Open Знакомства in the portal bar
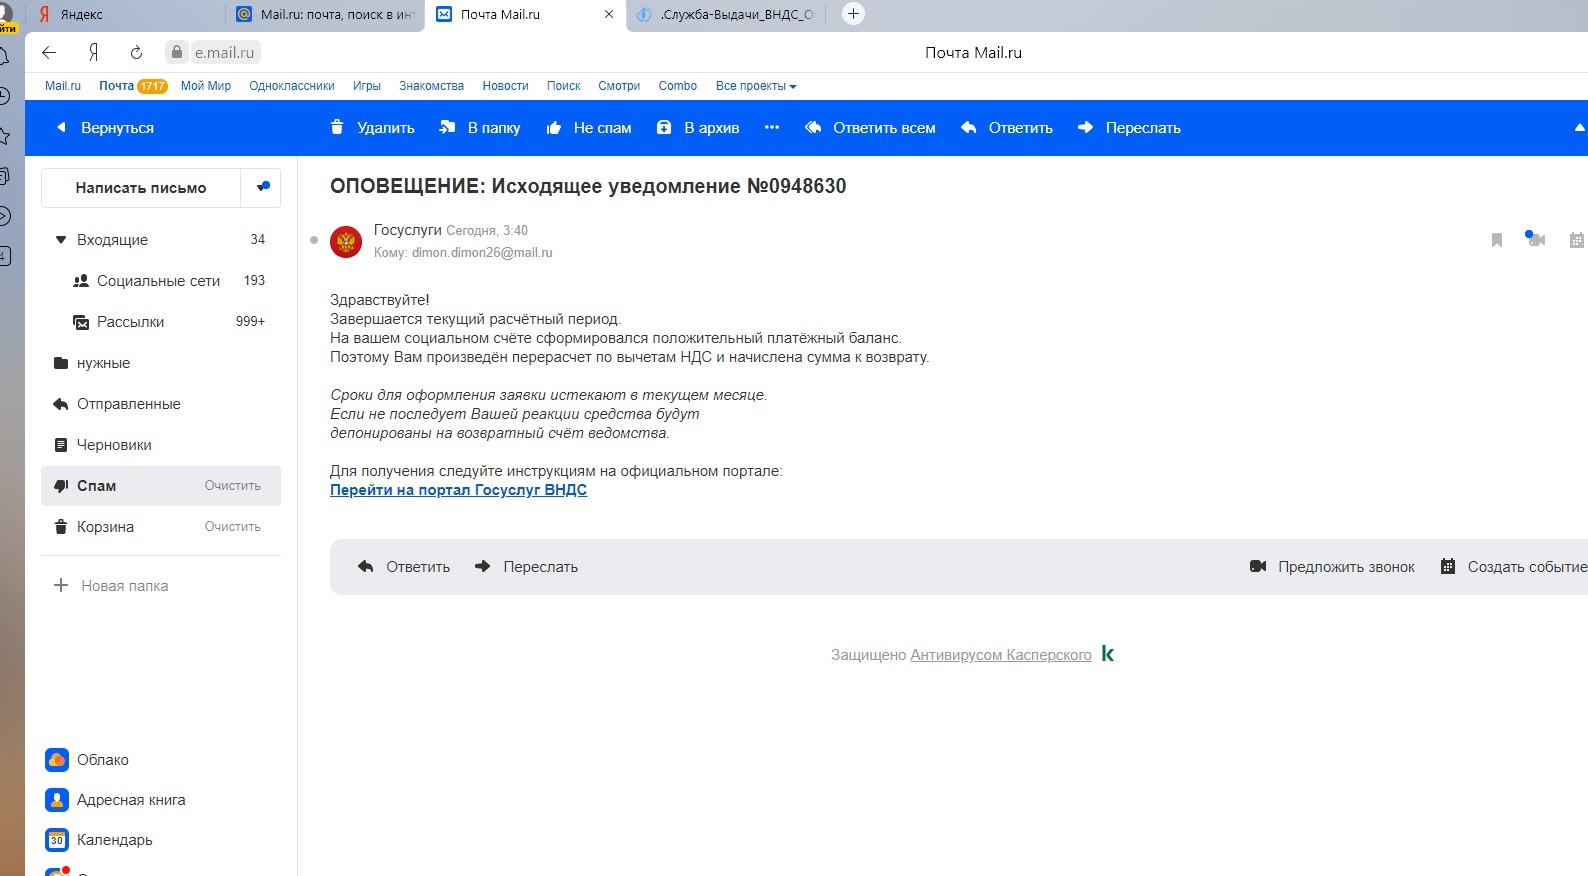This screenshot has width=1588, height=876. tap(431, 86)
